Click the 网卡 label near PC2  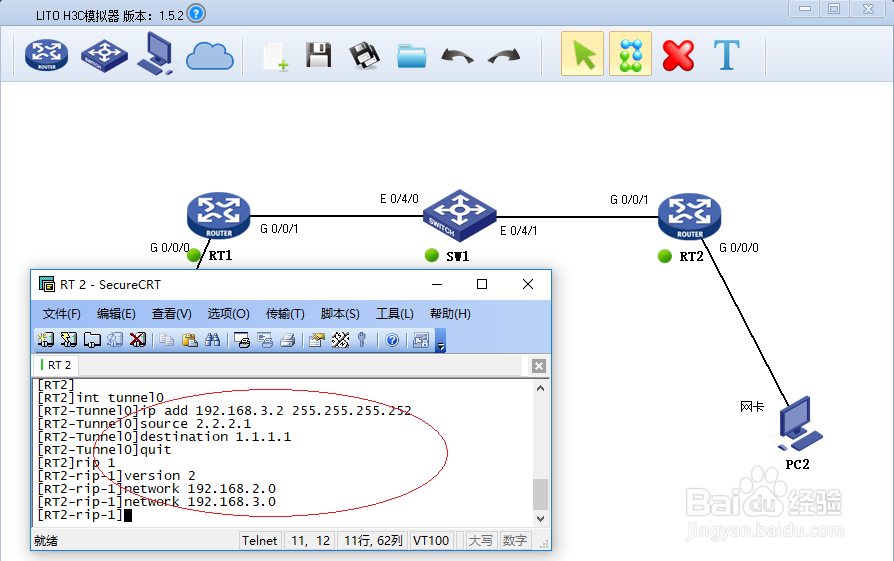[751, 406]
